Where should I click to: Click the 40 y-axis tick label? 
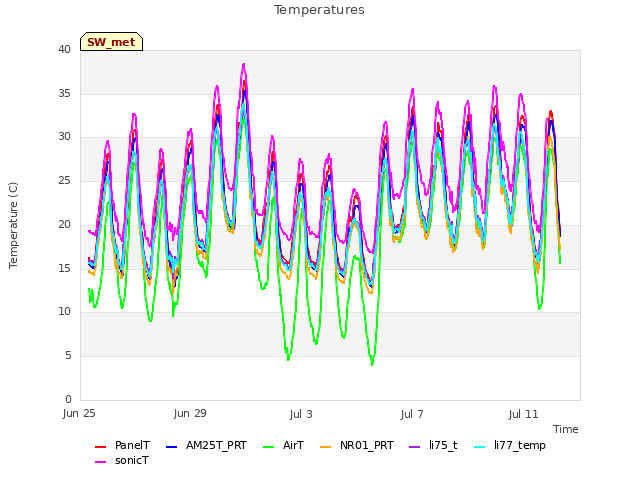pyautogui.click(x=64, y=50)
